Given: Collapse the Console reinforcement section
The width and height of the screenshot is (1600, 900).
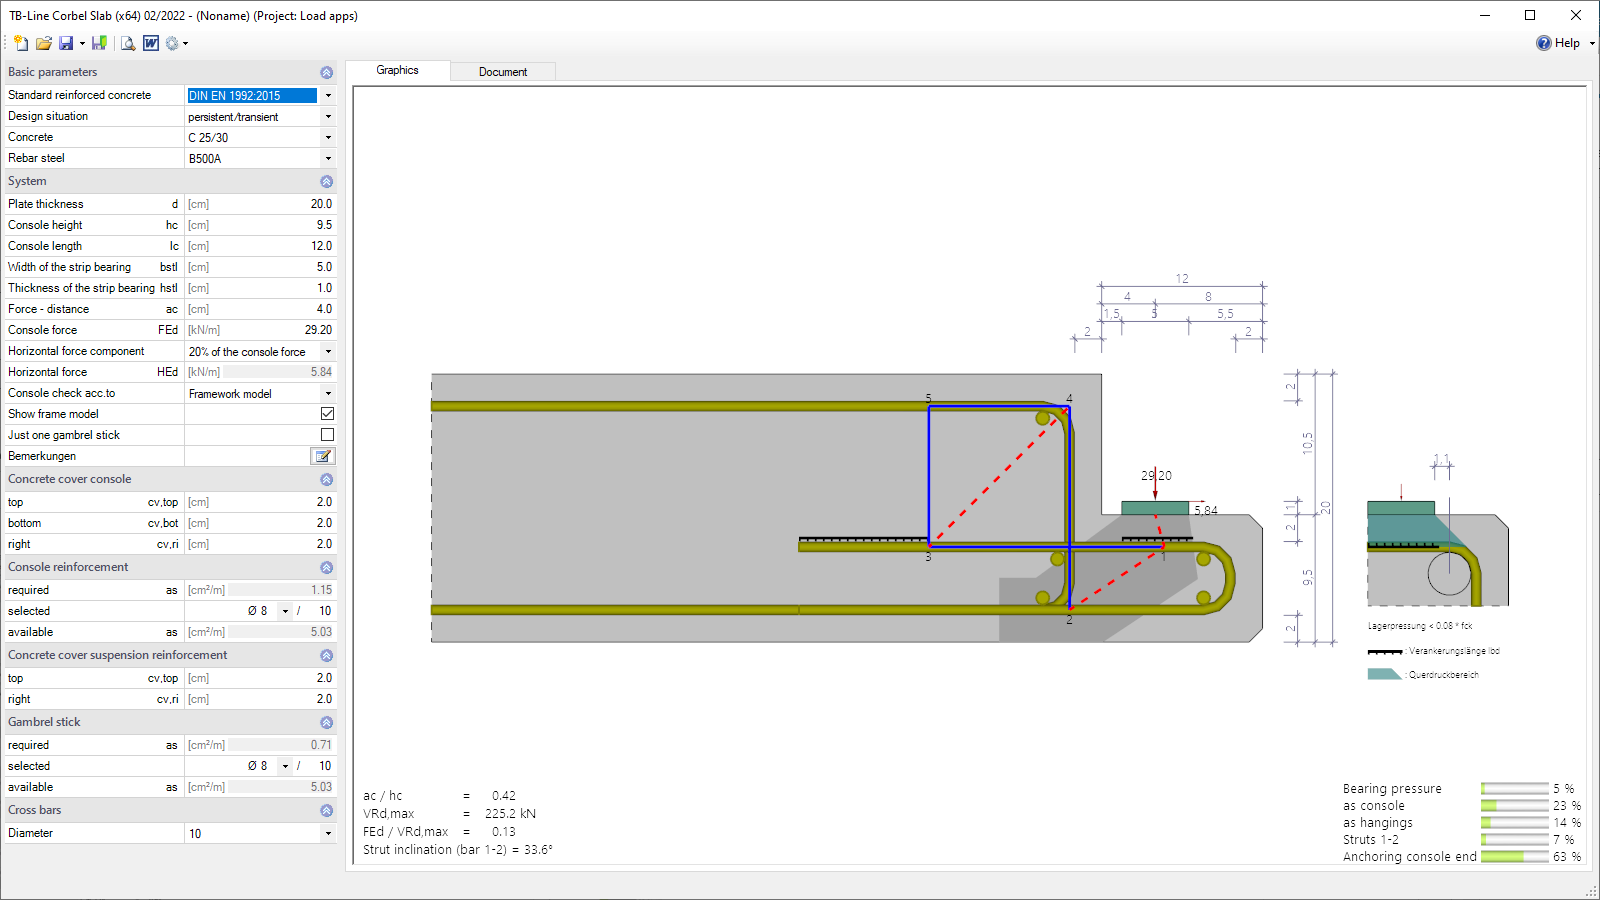Looking at the screenshot, I should 326,568.
